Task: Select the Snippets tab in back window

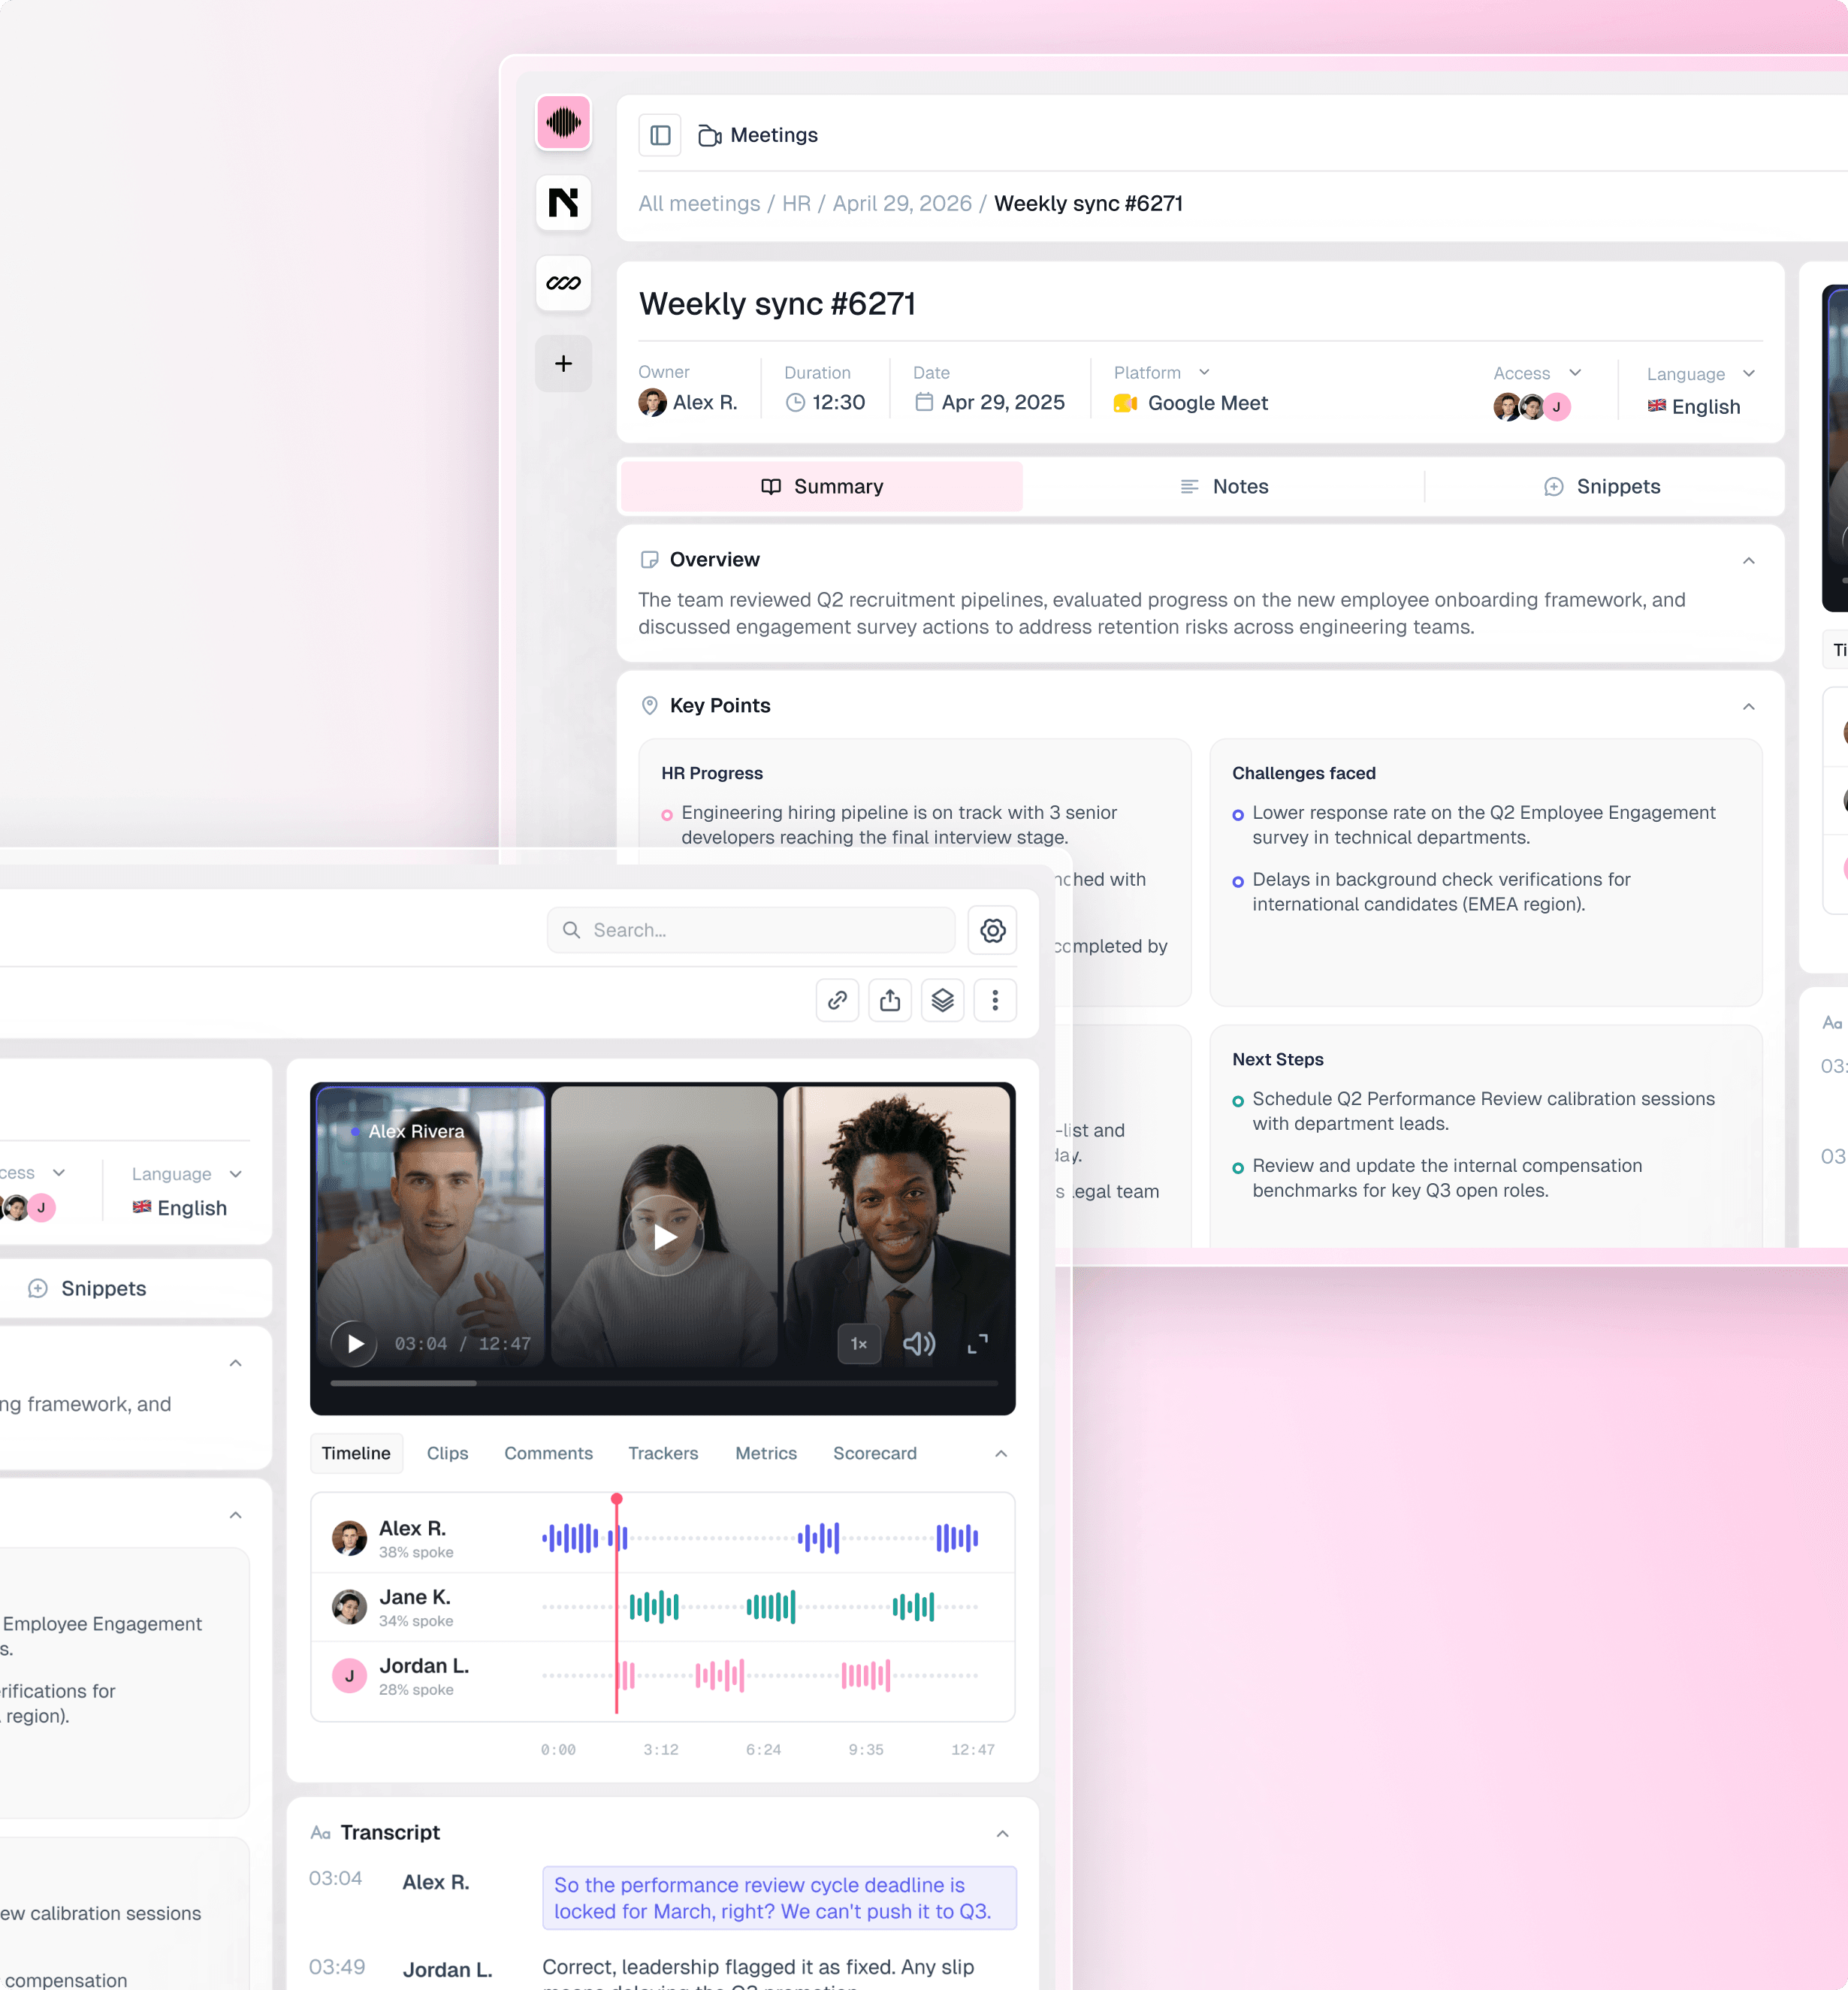Action: click(x=1602, y=487)
